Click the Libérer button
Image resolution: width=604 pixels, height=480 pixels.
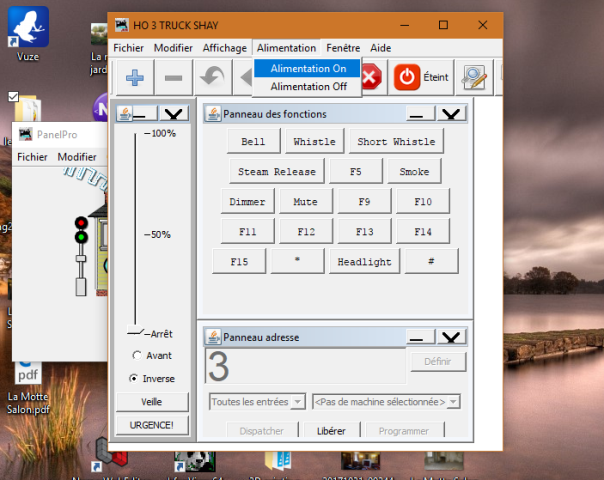[x=330, y=431]
